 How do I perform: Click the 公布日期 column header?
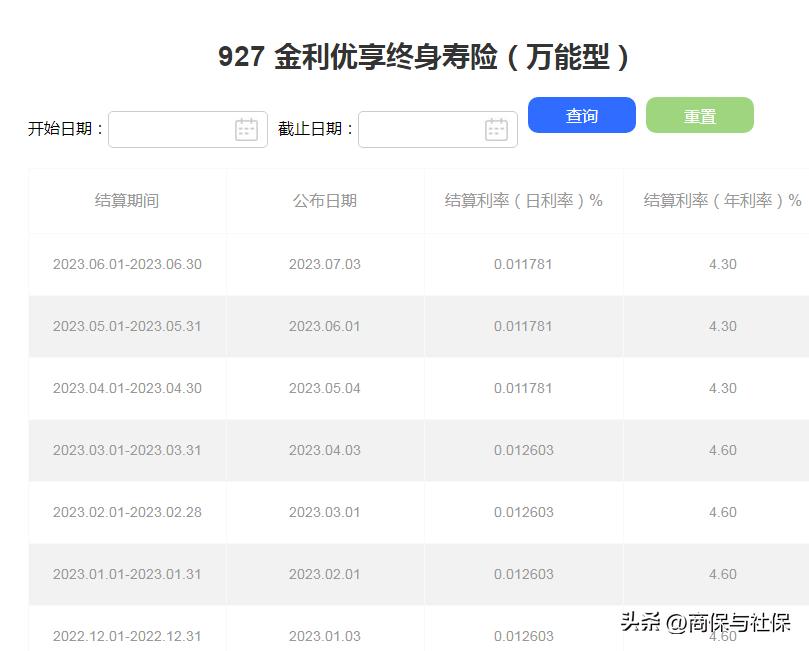click(325, 200)
